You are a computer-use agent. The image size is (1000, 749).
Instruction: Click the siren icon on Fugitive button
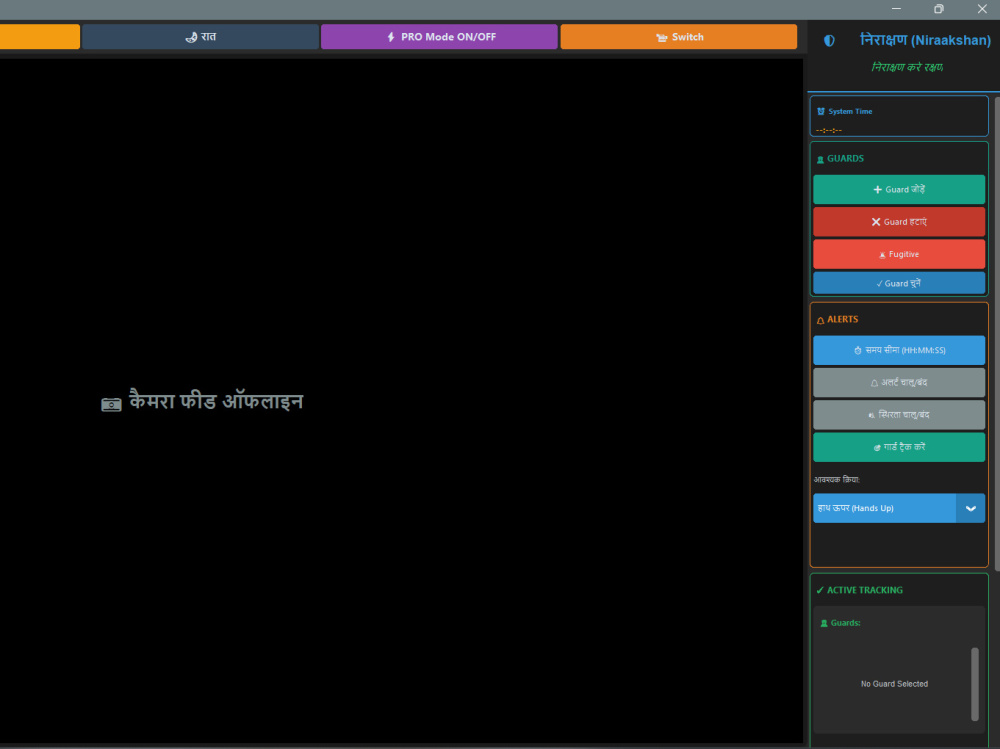(x=883, y=255)
